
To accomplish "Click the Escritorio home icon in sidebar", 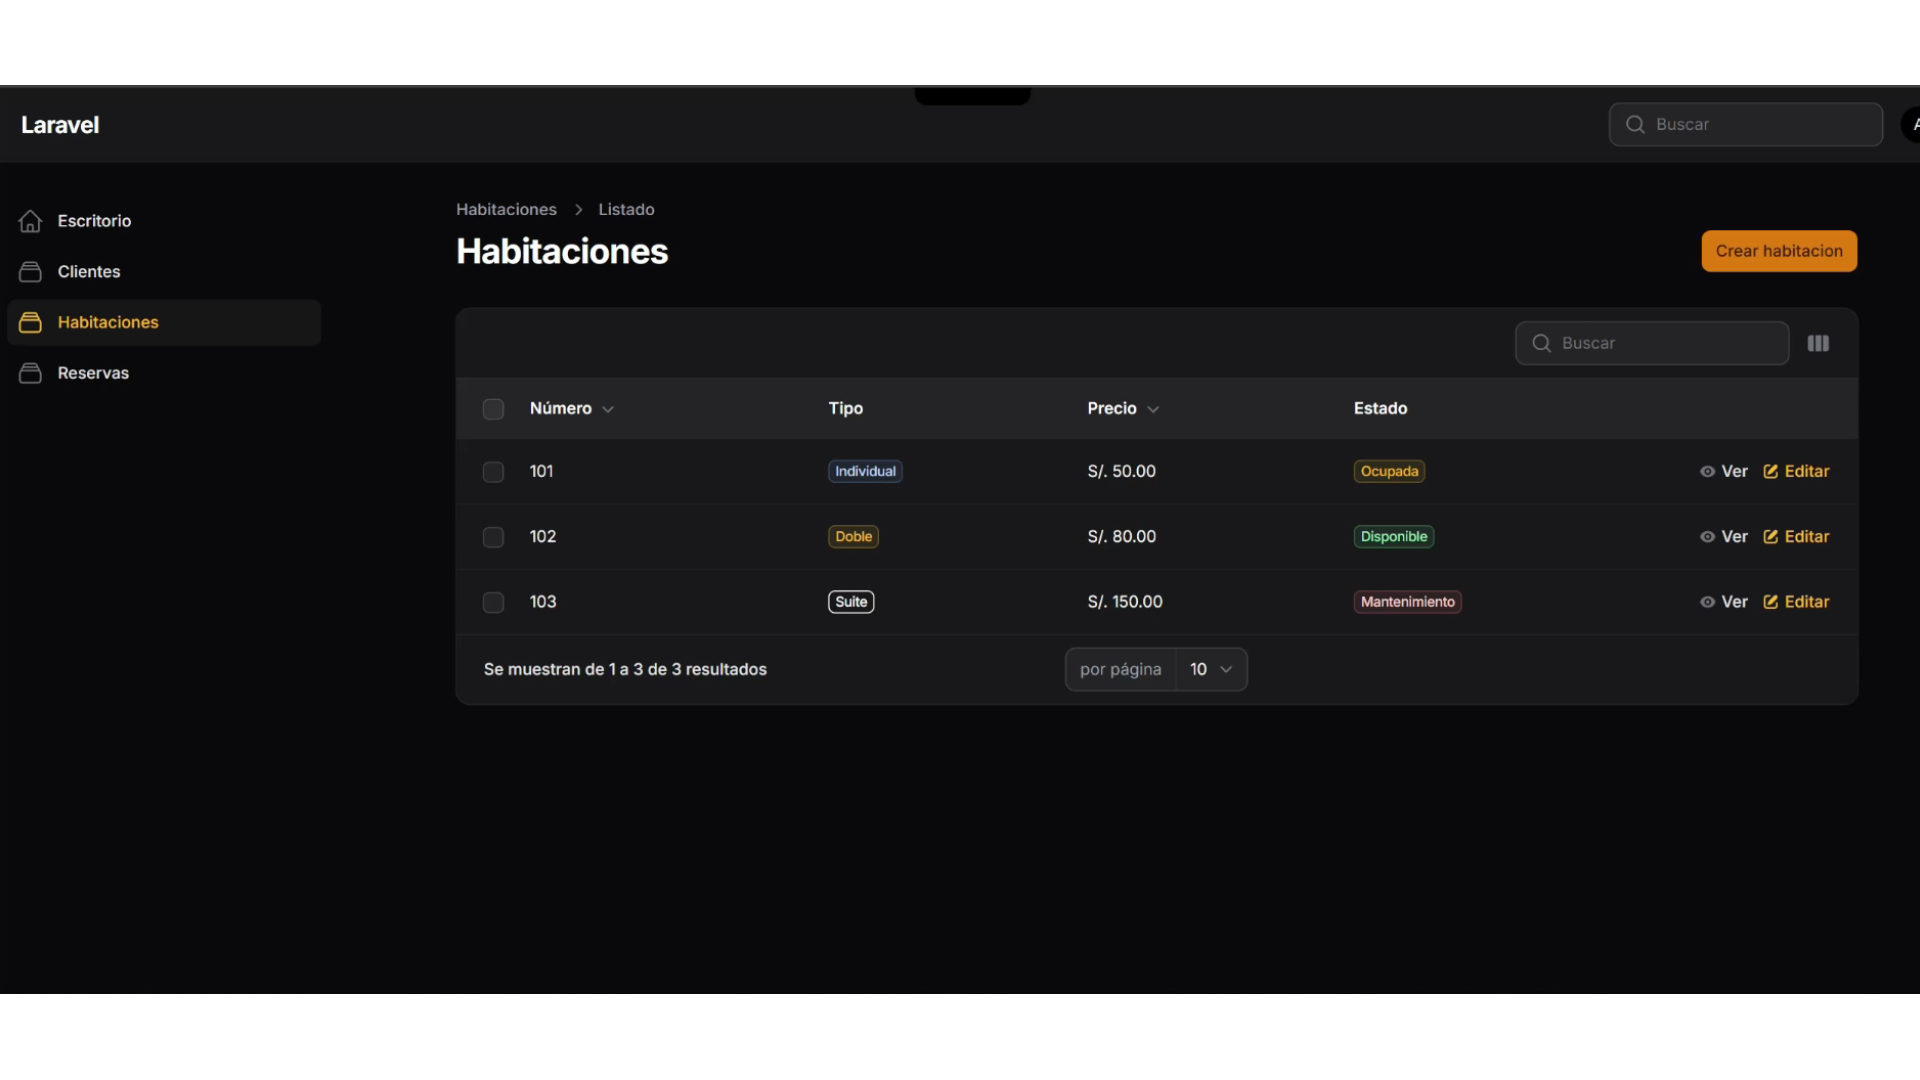I will click(30, 221).
